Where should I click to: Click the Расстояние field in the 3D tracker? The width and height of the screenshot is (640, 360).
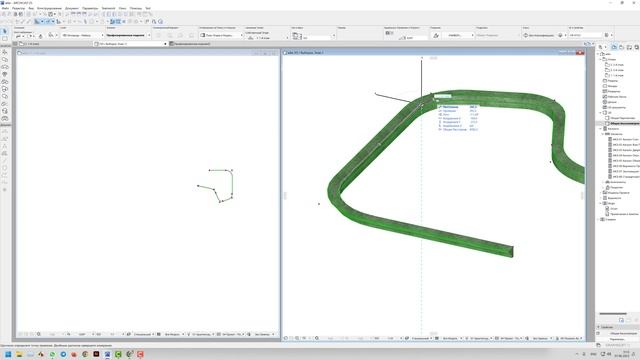click(458, 107)
